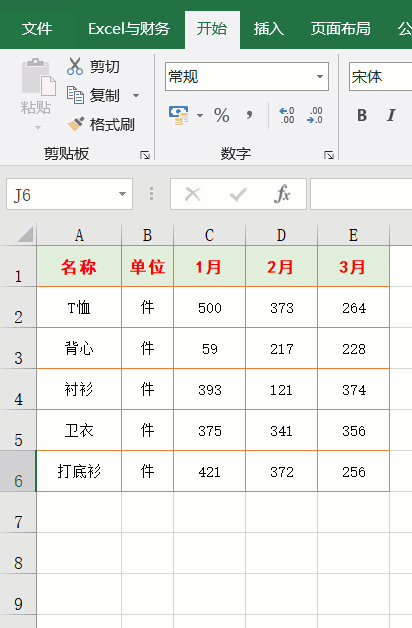Click the Insert Function fx icon

click(x=282, y=194)
